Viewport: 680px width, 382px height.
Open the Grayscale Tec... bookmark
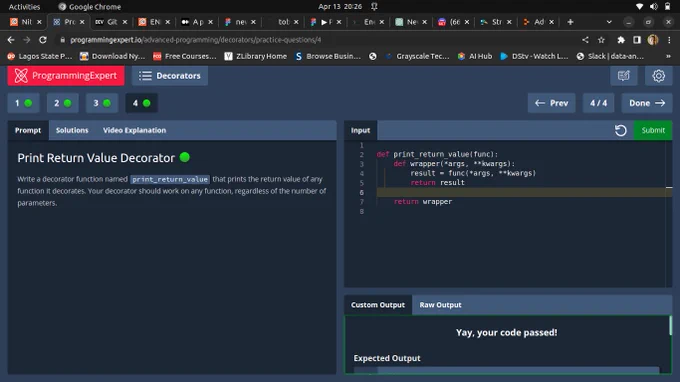click(x=417, y=56)
